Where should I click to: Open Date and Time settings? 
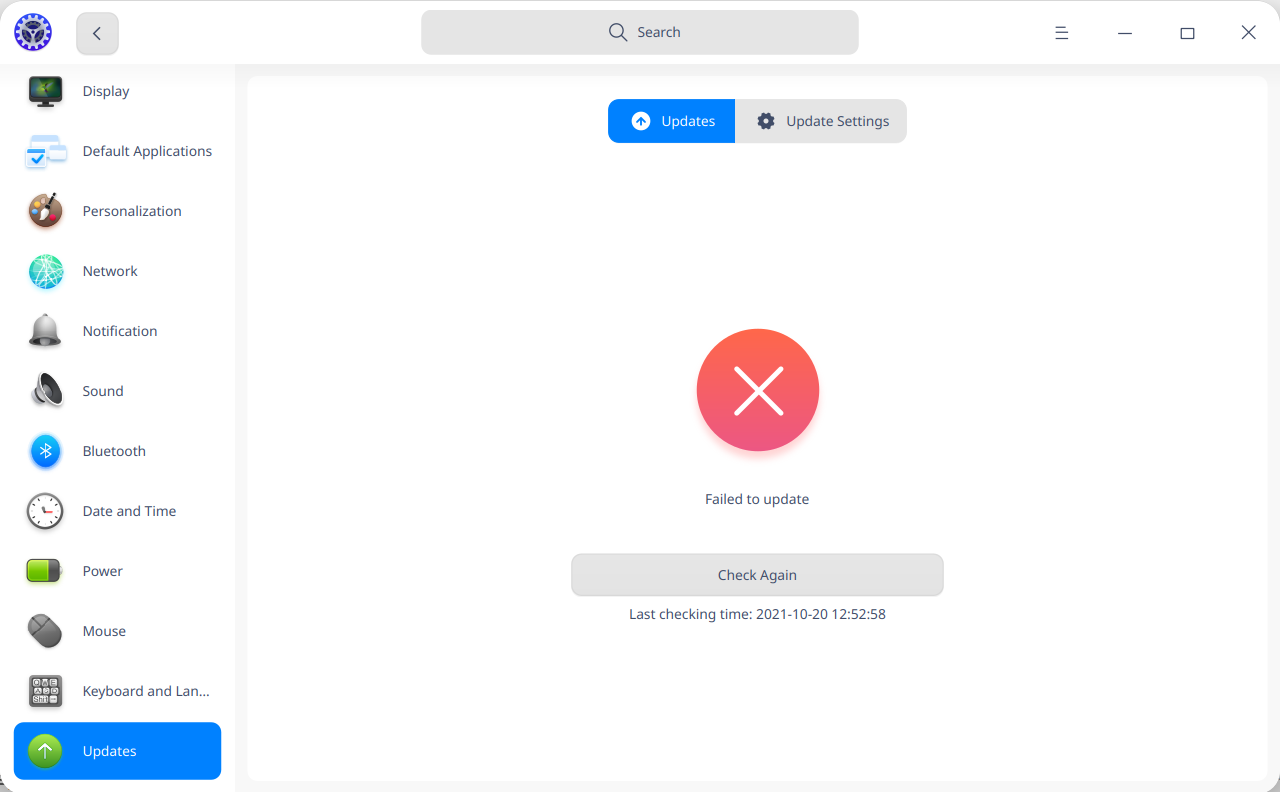(x=117, y=511)
